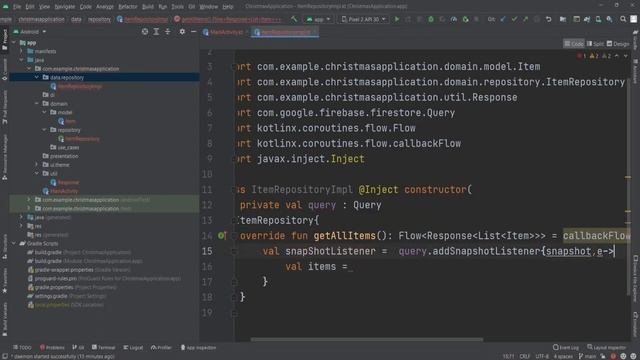Open the Project tool window stripe button
The width and height of the screenshot is (640, 360).
click(4, 40)
